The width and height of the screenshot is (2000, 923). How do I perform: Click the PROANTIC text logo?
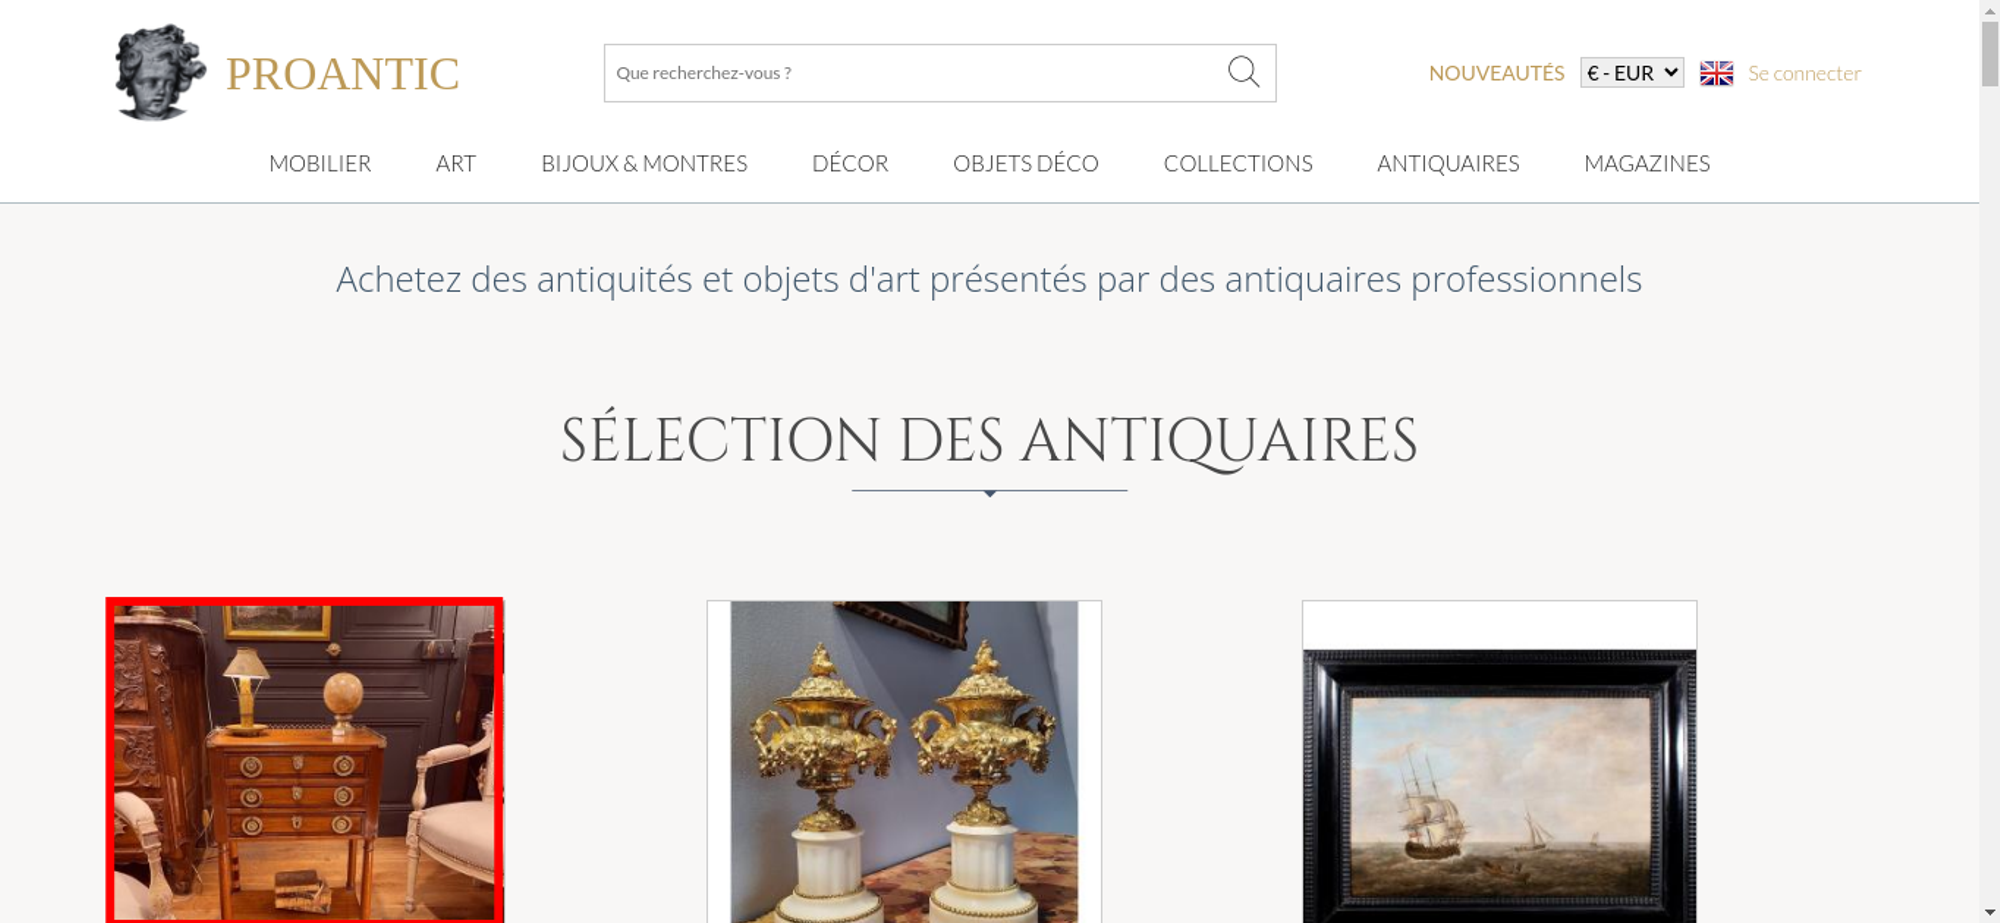coord(342,74)
